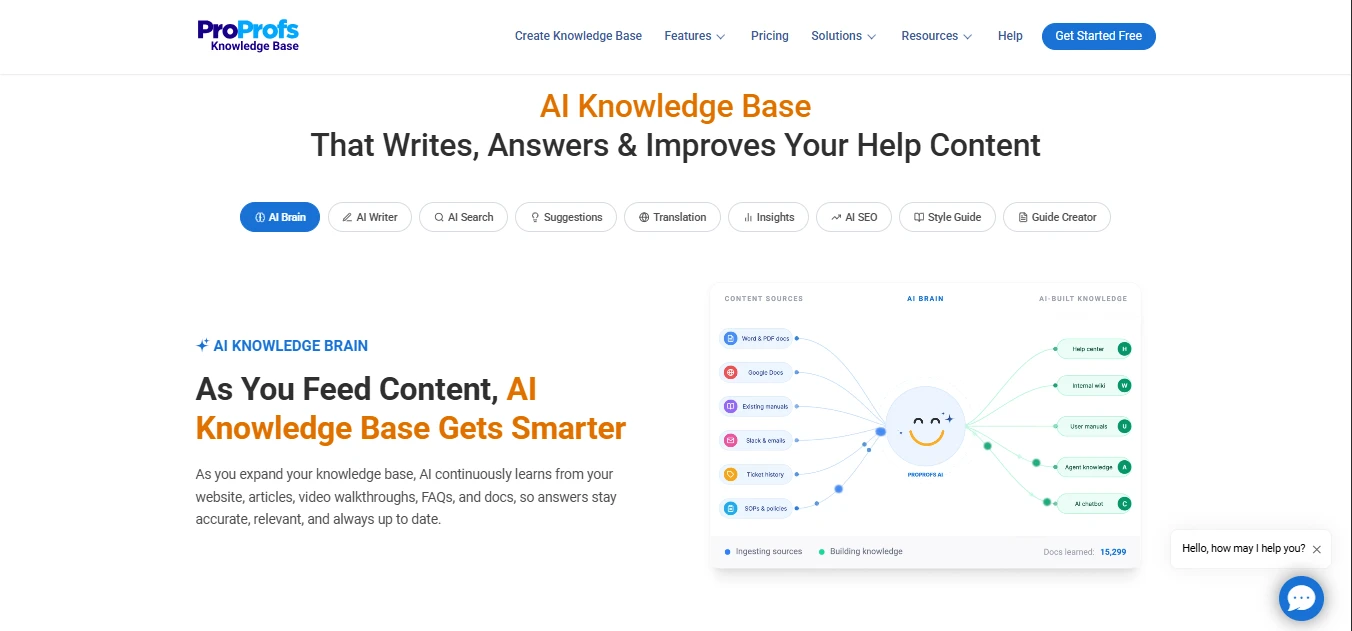Select the AI Search tab
The image size is (1352, 631).
coord(463,217)
